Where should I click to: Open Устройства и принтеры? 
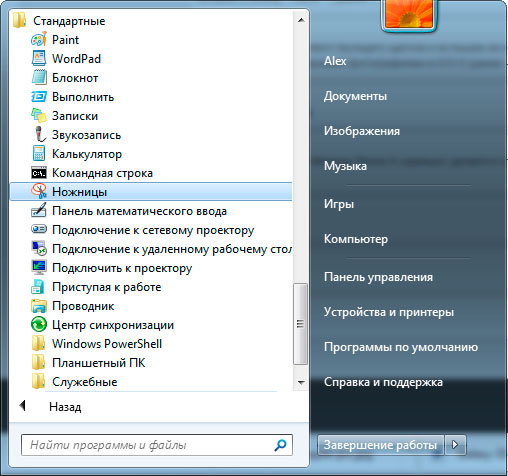[389, 312]
